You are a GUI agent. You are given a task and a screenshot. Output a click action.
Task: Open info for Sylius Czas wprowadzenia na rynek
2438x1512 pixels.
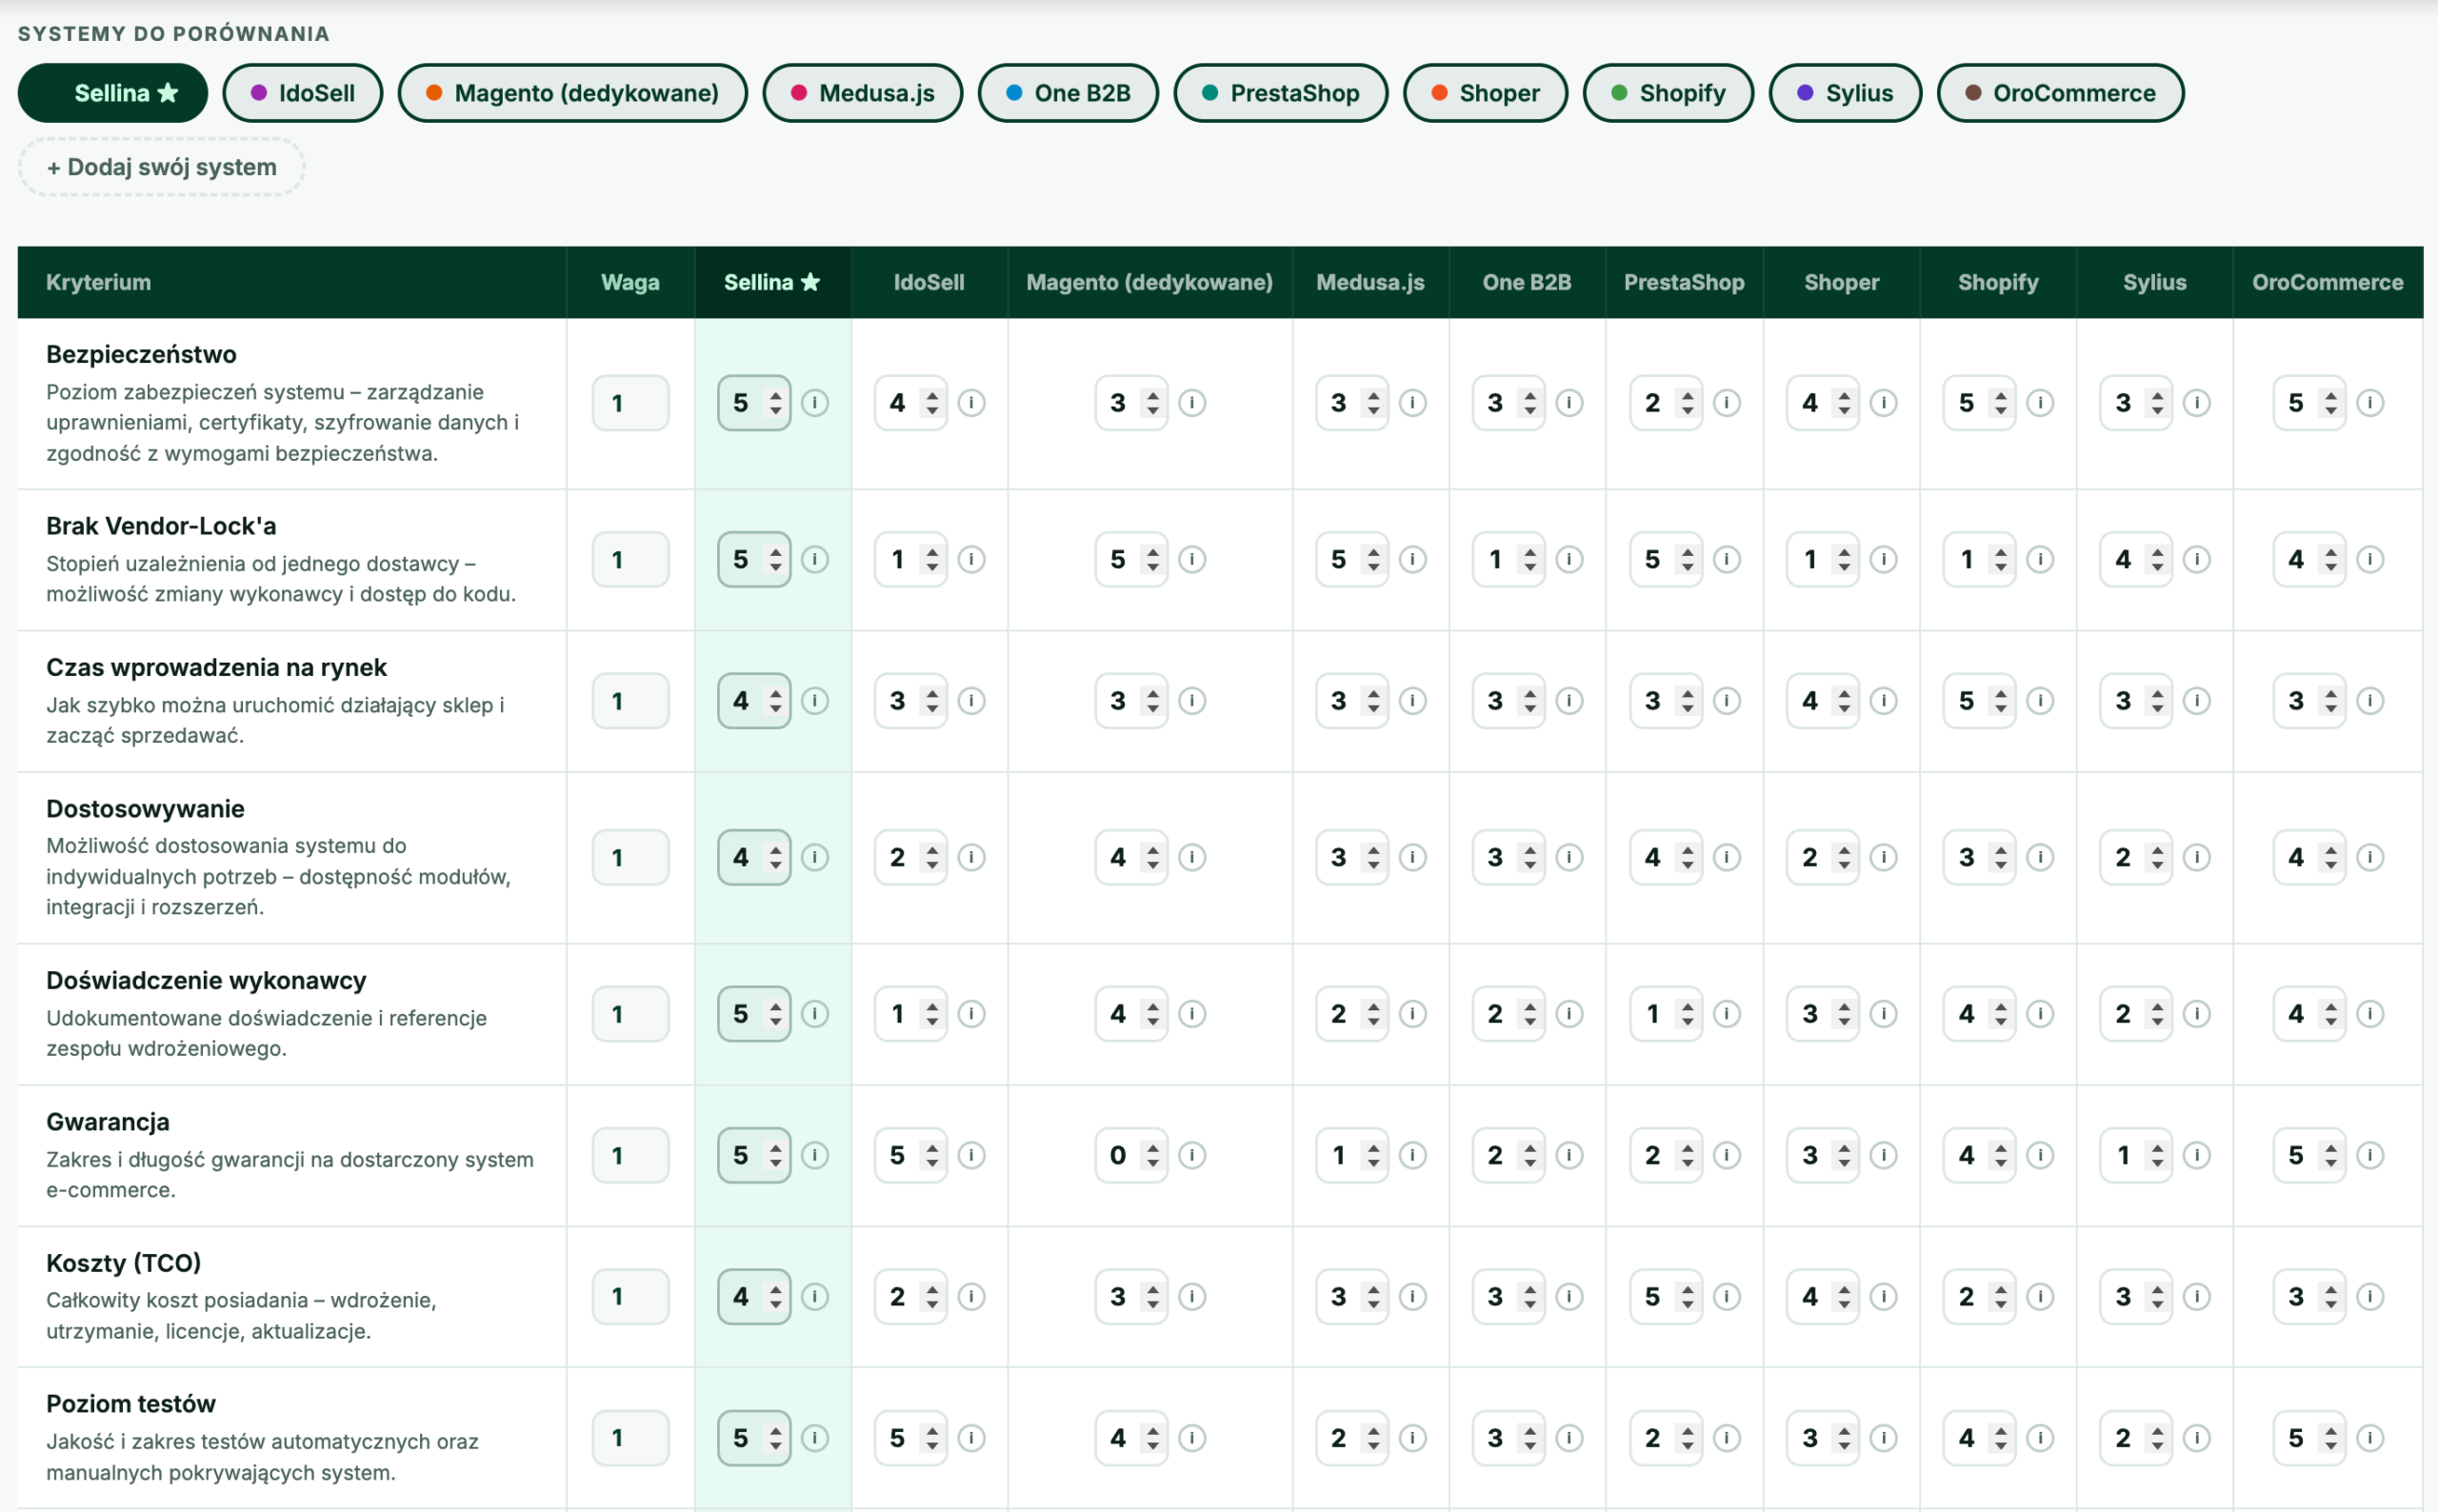(2196, 701)
